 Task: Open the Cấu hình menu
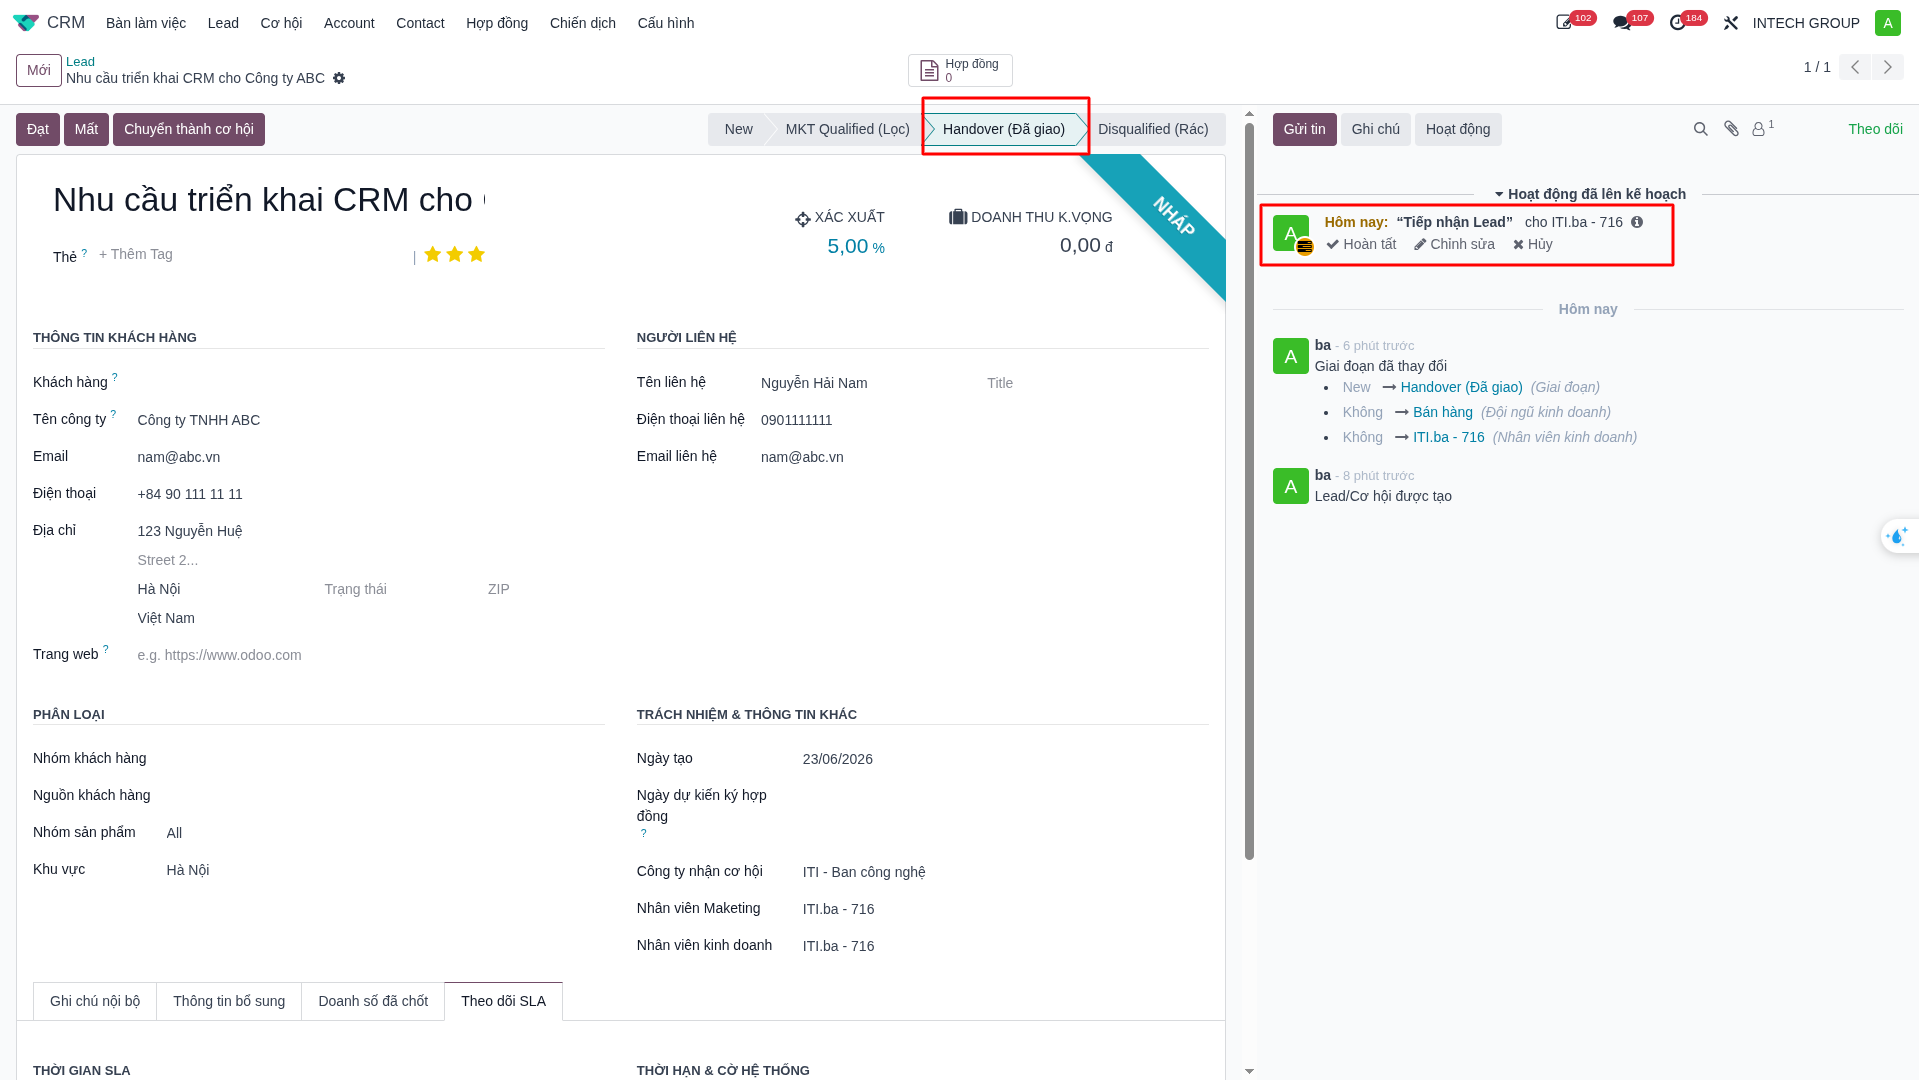click(665, 22)
